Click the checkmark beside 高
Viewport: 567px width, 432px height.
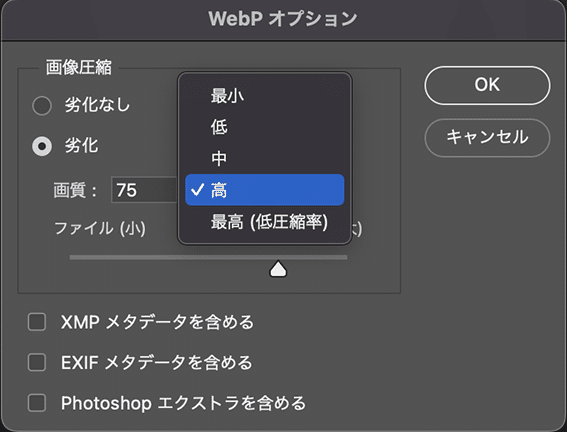pyautogui.click(x=197, y=189)
